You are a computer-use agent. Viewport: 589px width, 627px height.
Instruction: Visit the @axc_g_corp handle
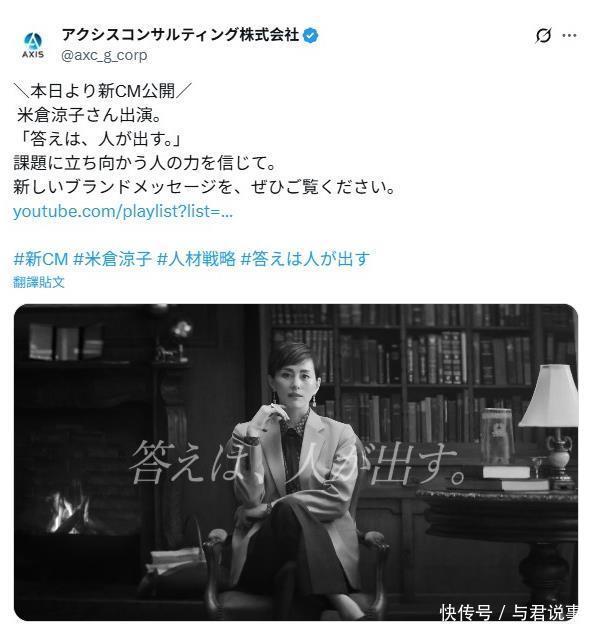(104, 55)
